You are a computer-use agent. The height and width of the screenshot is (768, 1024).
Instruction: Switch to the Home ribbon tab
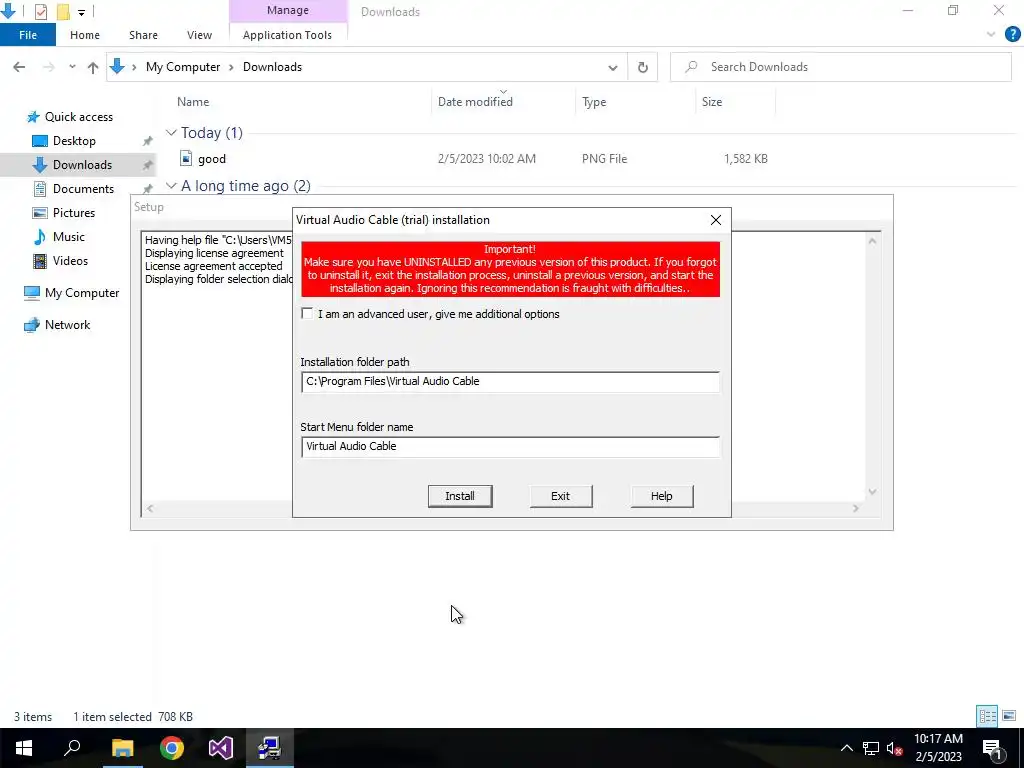point(85,35)
